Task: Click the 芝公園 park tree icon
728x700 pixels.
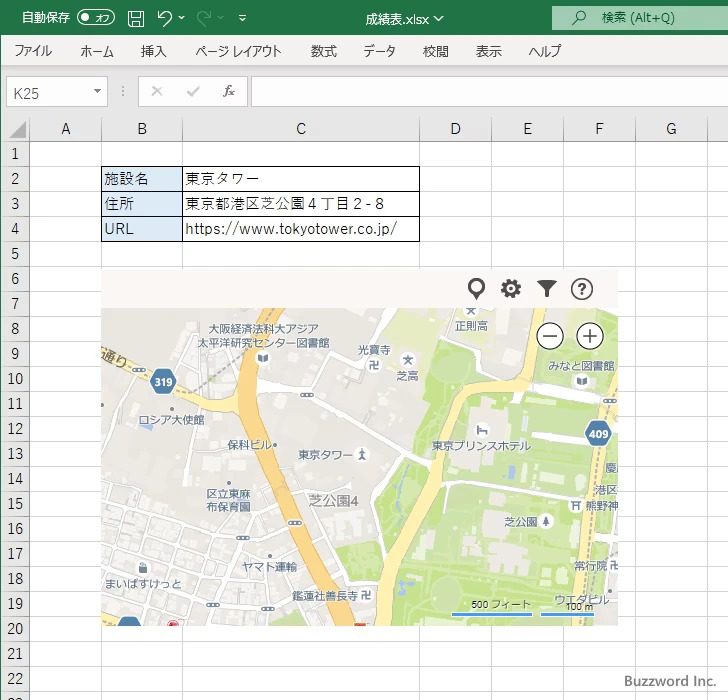Action: (x=546, y=521)
